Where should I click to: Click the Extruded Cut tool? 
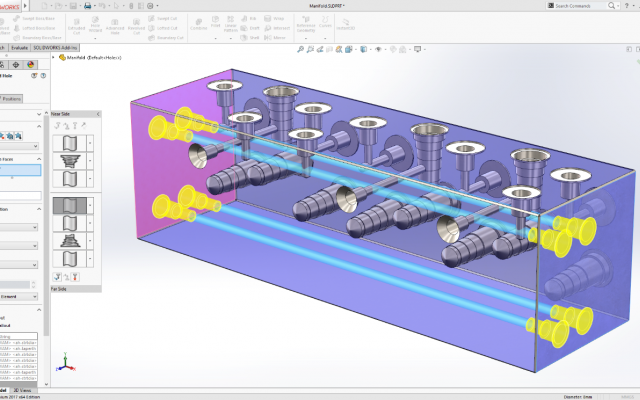pos(76,27)
